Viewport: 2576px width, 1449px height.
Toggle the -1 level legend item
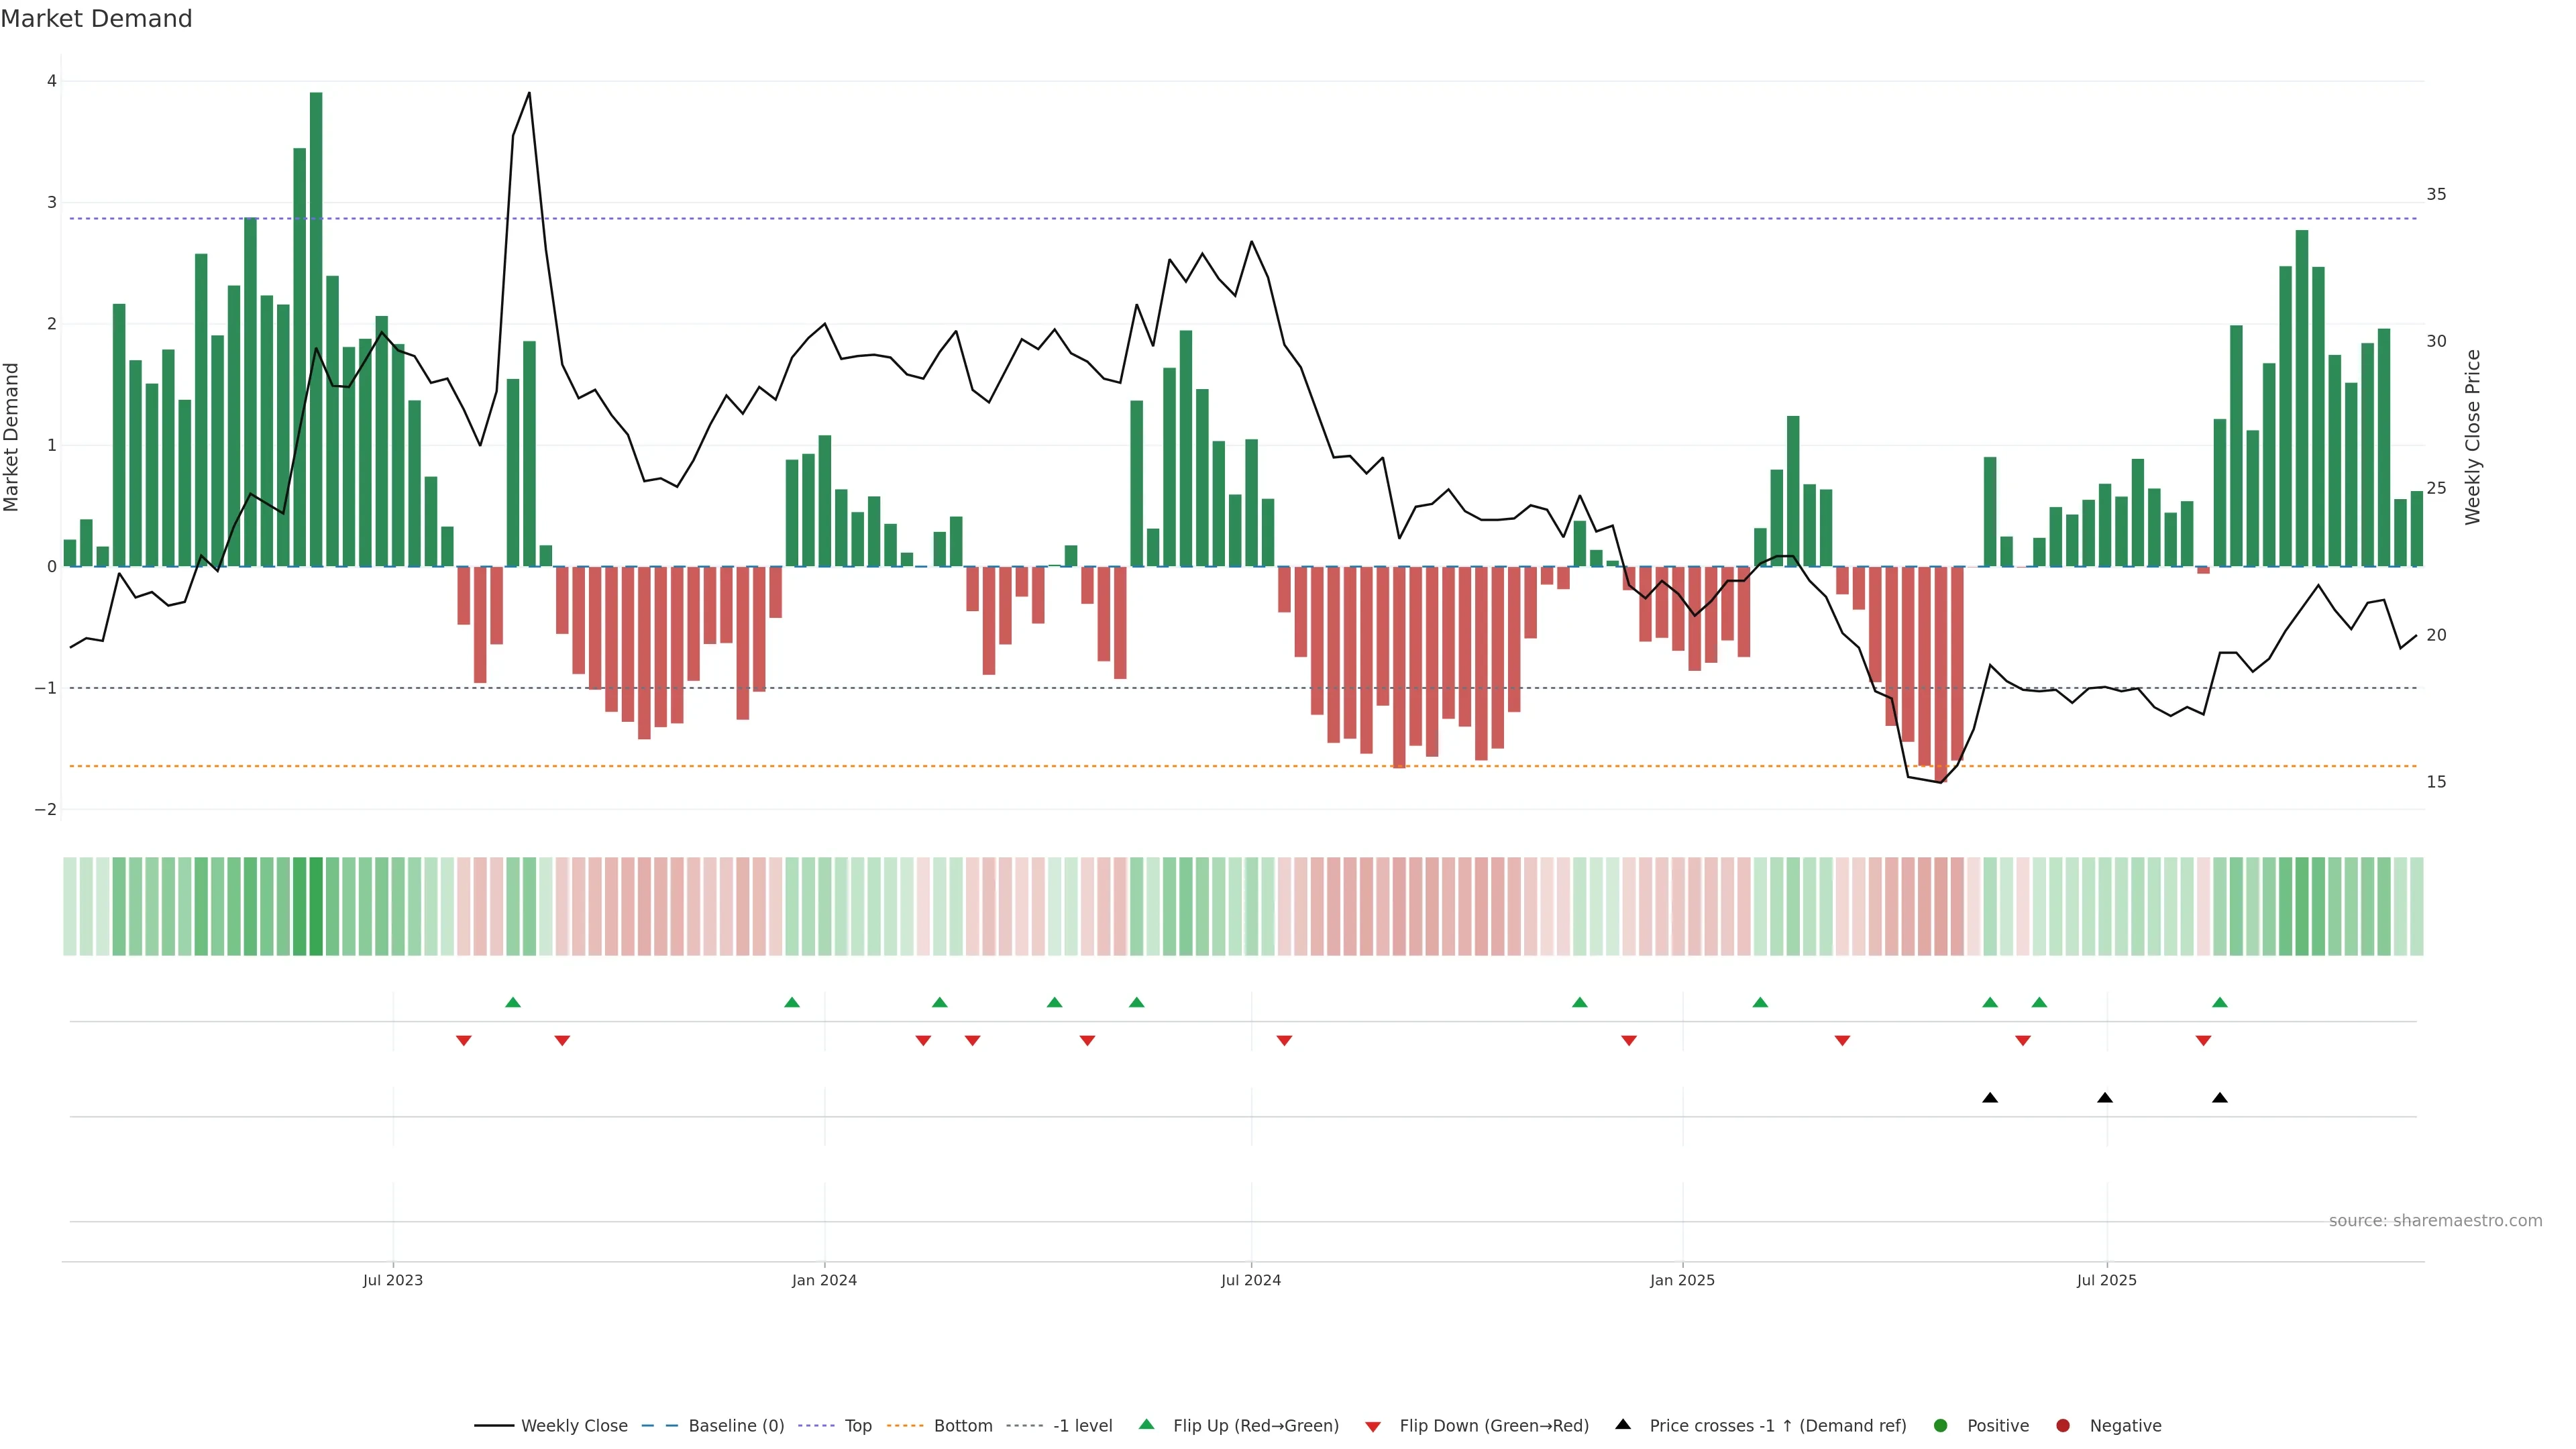pos(1082,1425)
